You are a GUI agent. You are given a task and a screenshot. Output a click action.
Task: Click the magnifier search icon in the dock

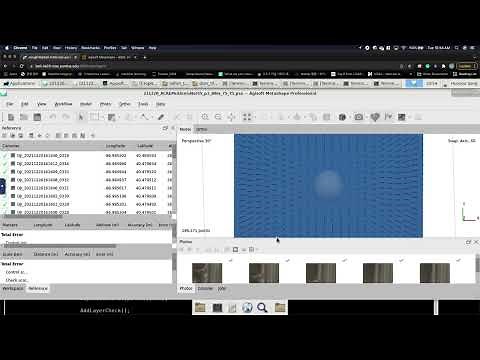262,308
